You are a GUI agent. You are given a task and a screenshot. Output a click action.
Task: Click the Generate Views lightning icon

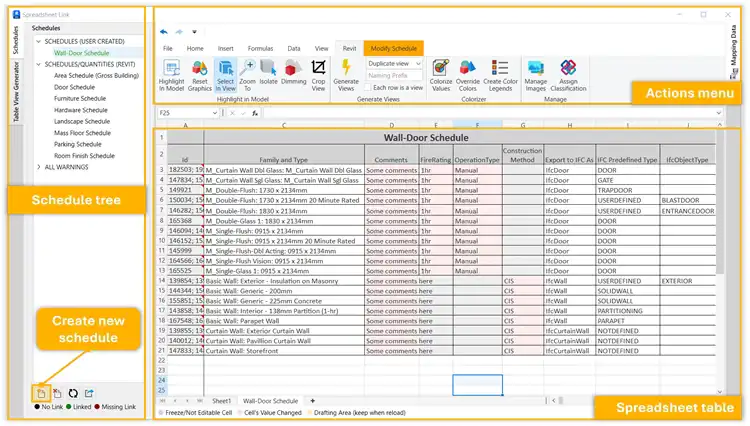pos(346,68)
